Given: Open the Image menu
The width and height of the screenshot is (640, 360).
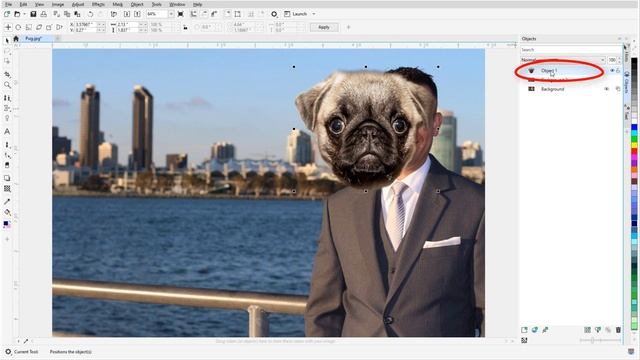Looking at the screenshot, I should tap(58, 4).
